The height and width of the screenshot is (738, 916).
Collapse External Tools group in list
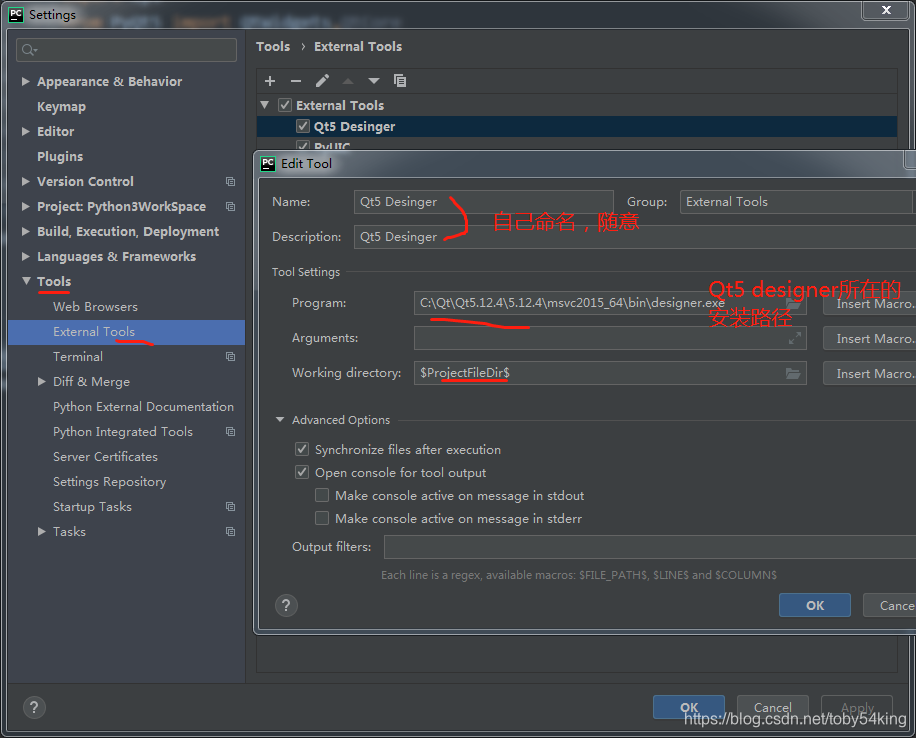point(265,105)
